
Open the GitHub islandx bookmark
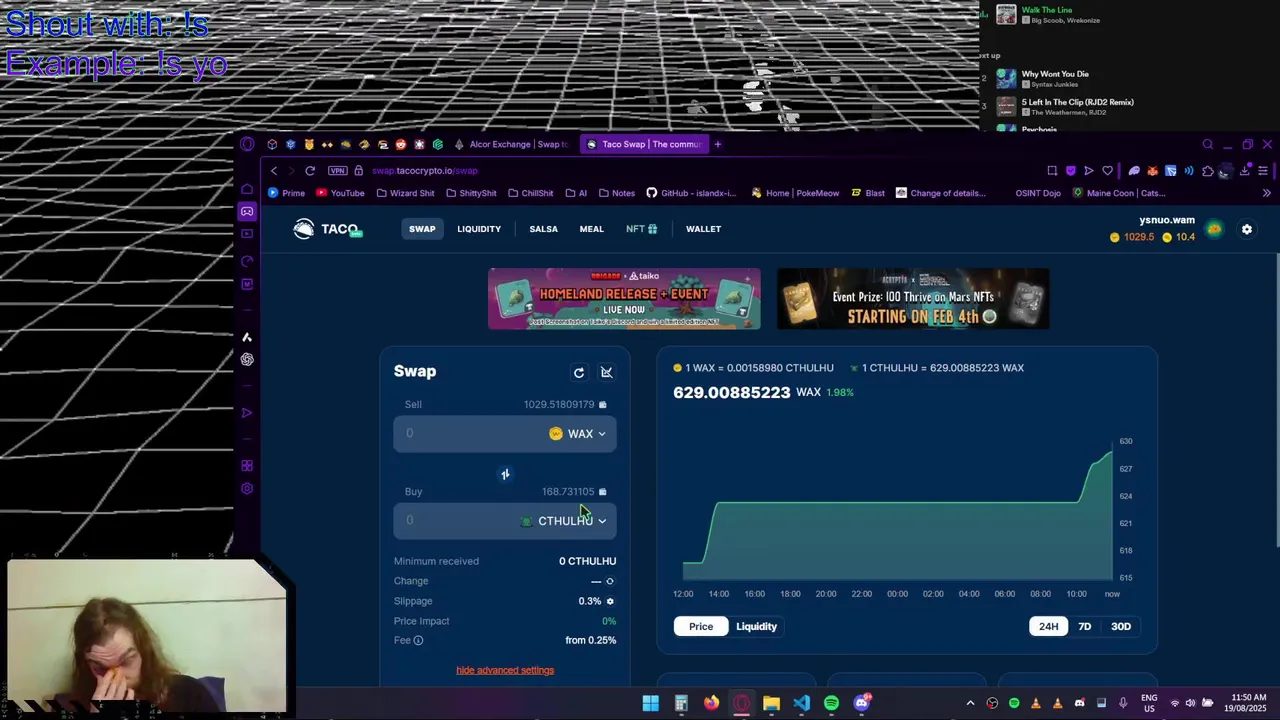click(x=691, y=193)
